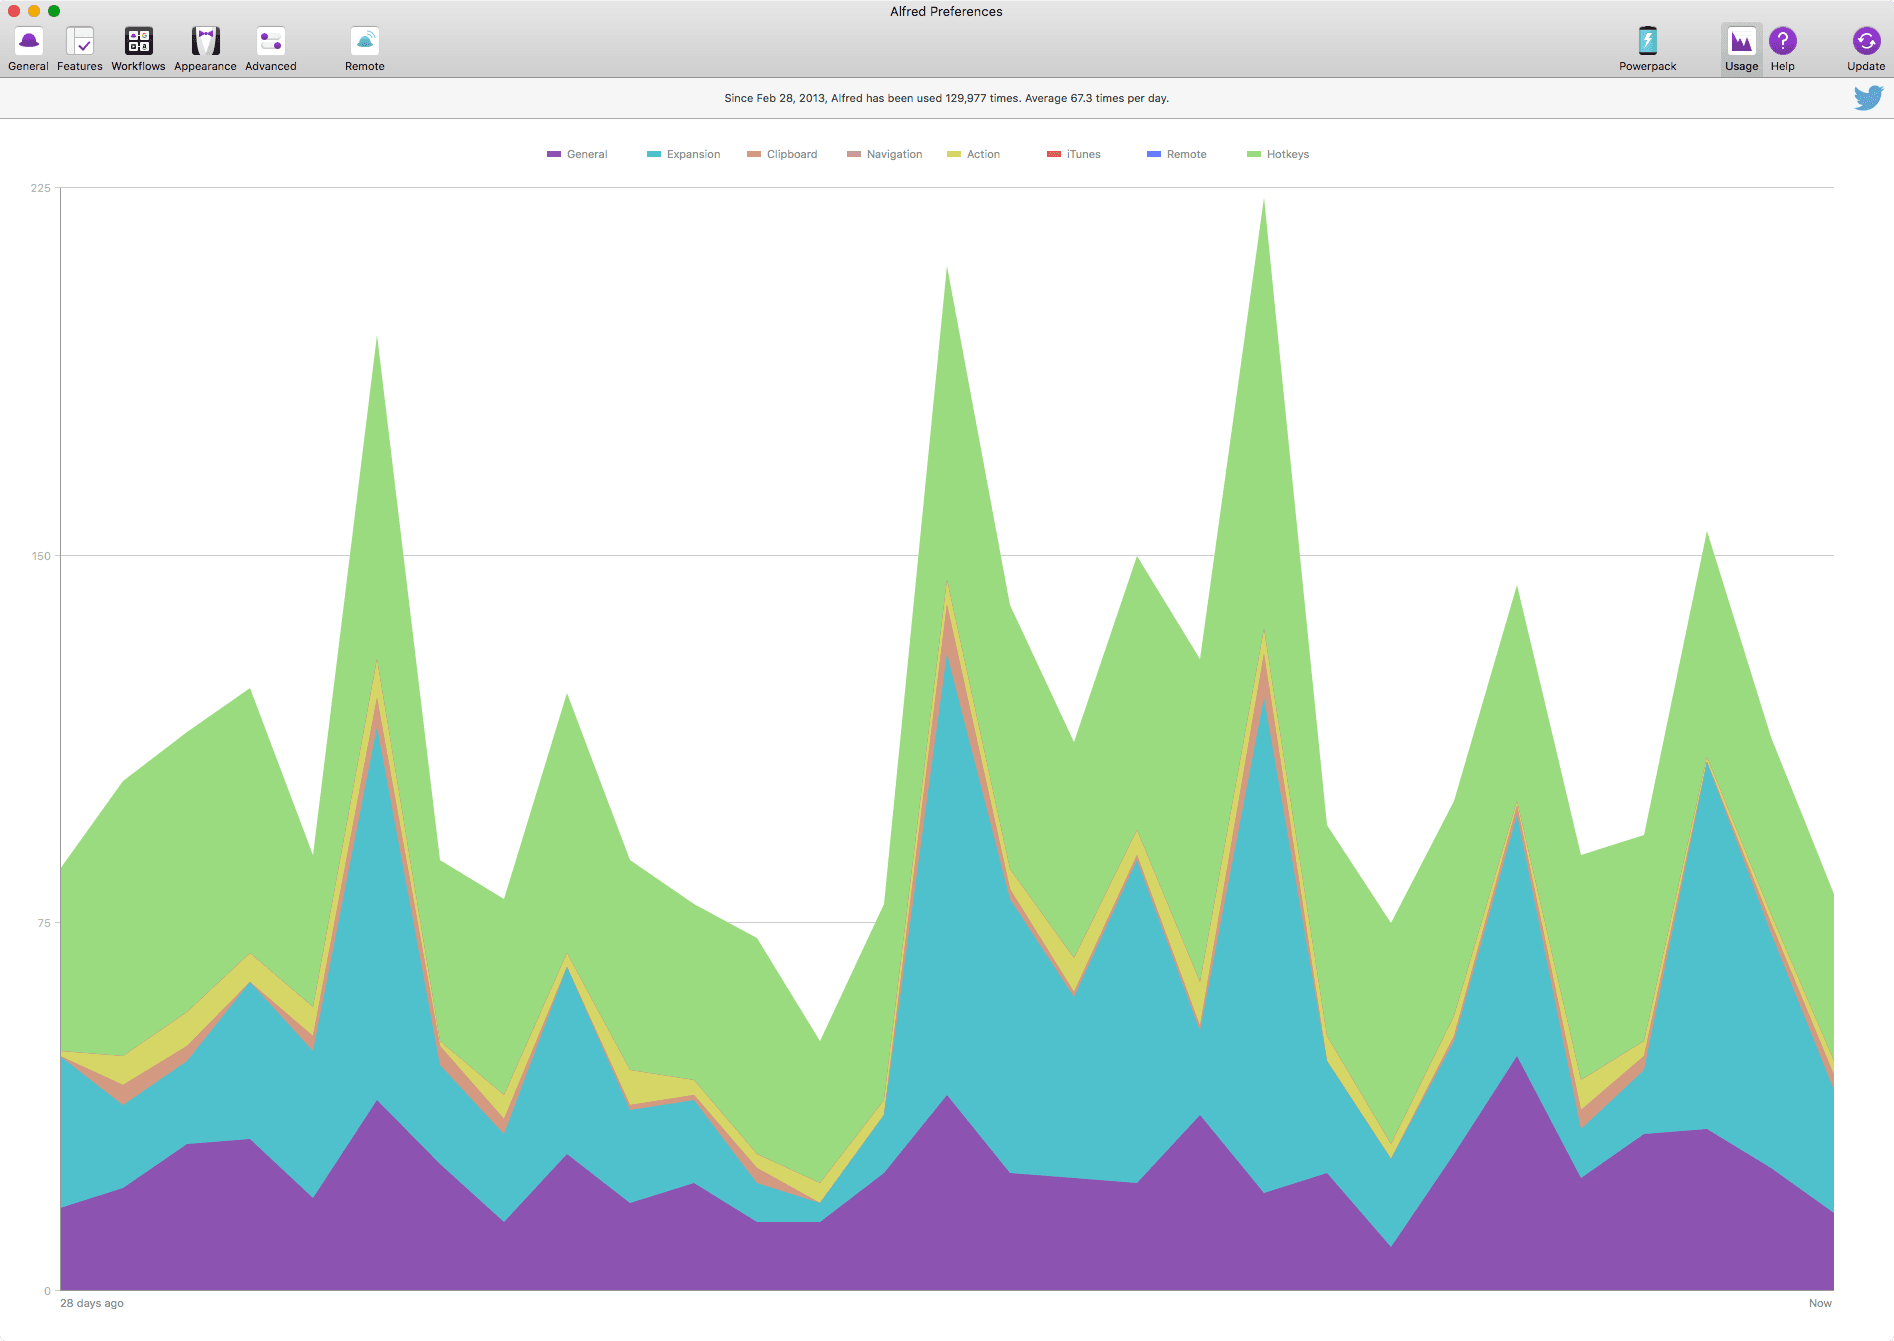This screenshot has width=1894, height=1341.
Task: Click the 'Hotkeys' legend label
Action: click(x=1287, y=154)
